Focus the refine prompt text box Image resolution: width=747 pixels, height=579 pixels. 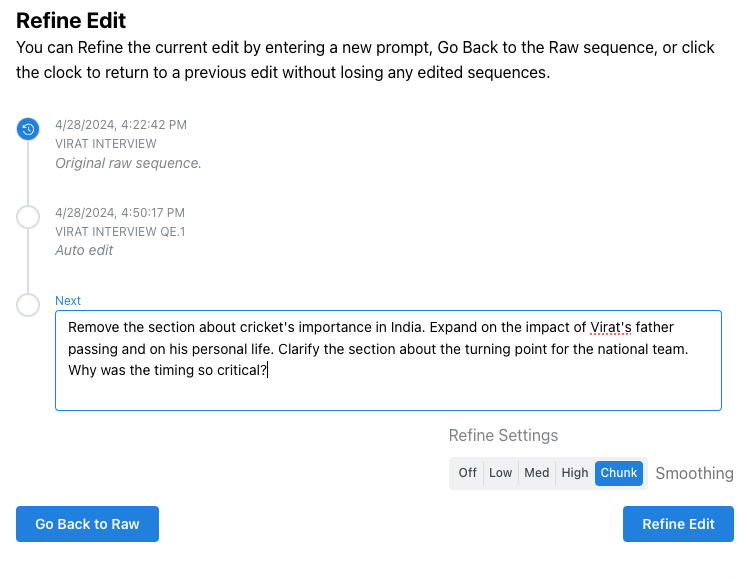pos(388,360)
